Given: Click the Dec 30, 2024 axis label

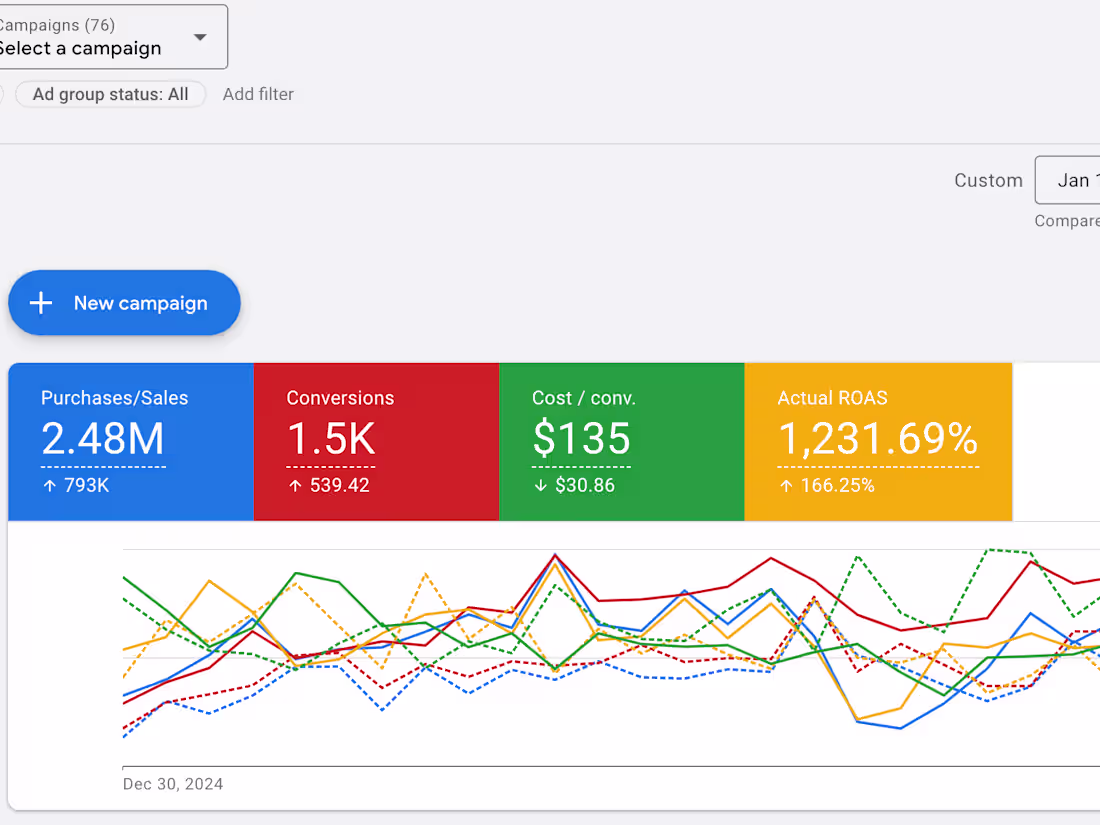Looking at the screenshot, I should click(172, 784).
